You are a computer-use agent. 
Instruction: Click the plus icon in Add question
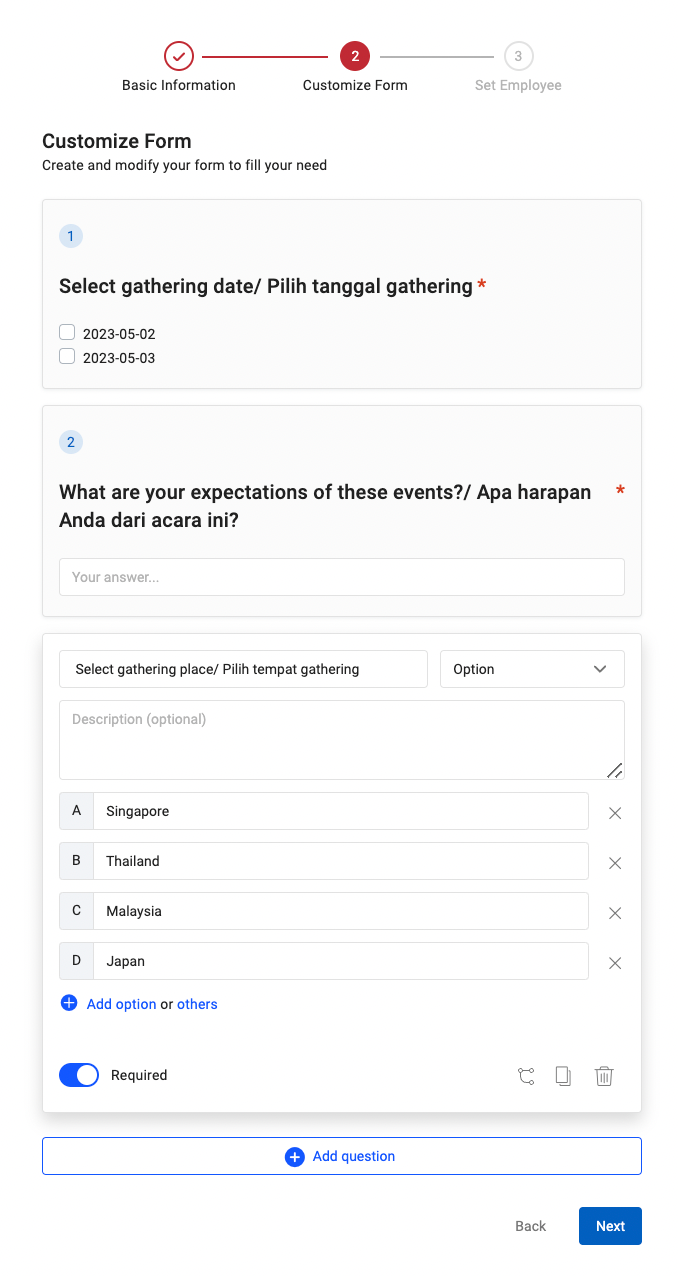[x=295, y=1155]
